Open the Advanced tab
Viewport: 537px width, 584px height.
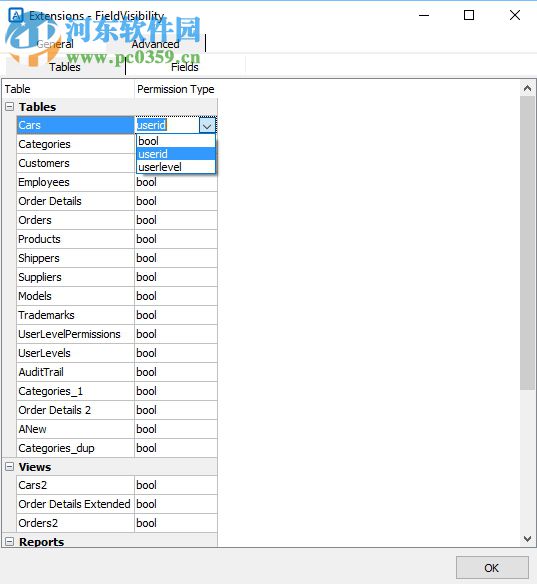[155, 44]
